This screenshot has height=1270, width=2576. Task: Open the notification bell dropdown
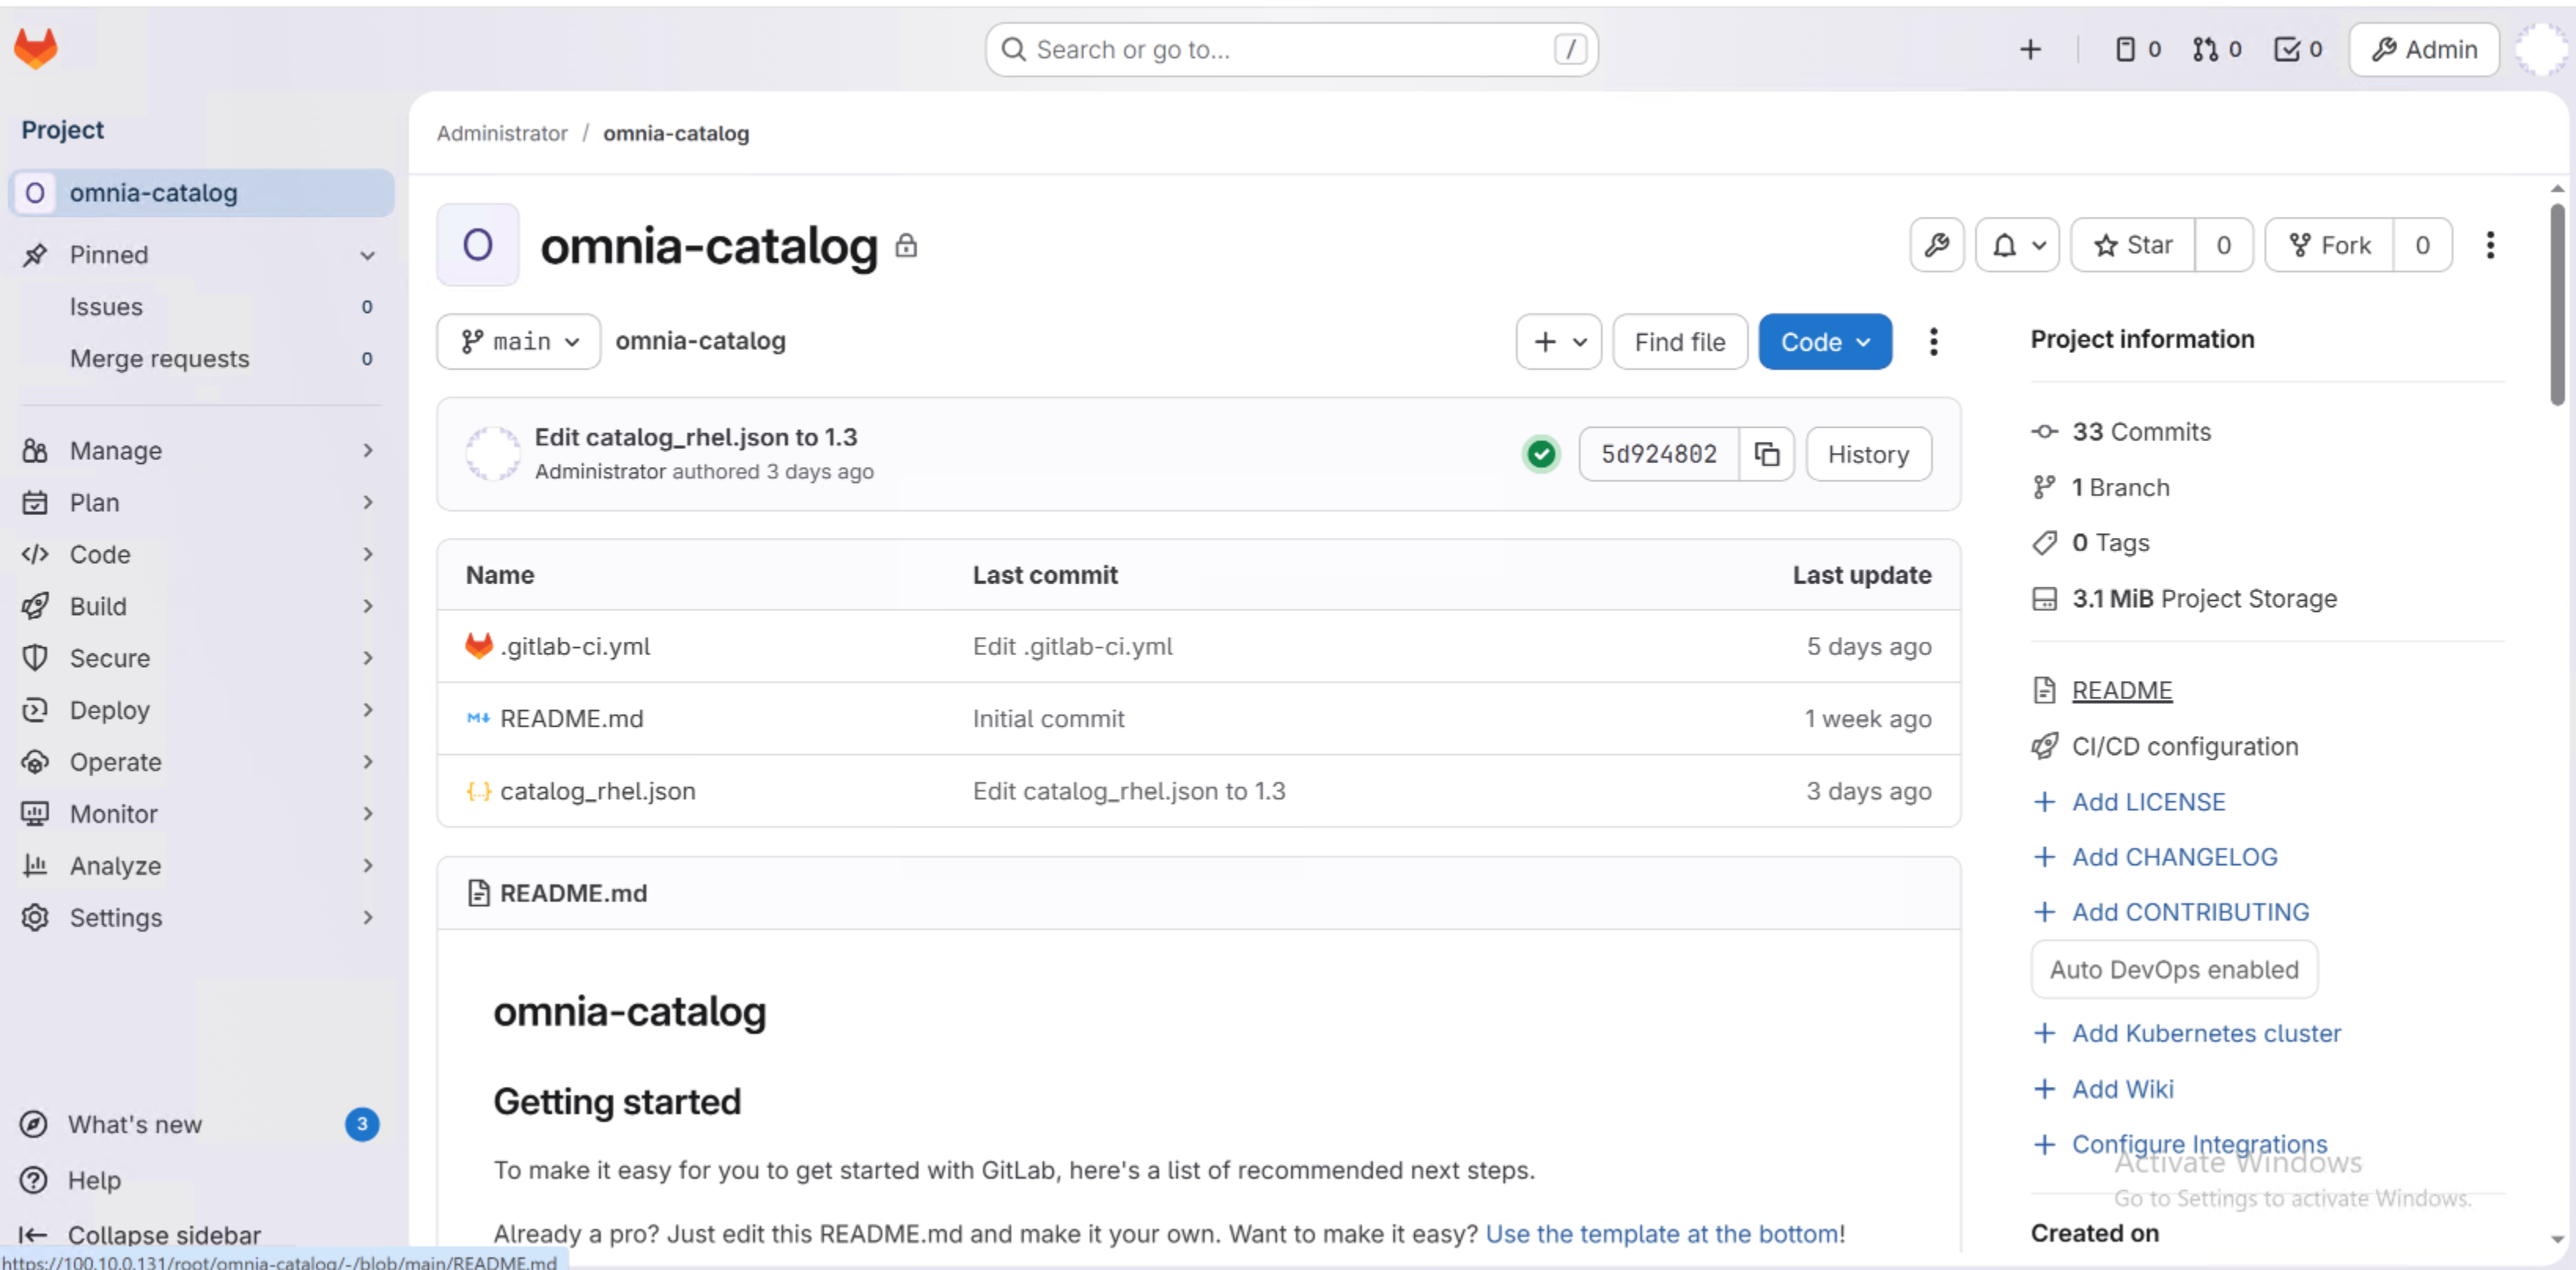(x=2017, y=245)
